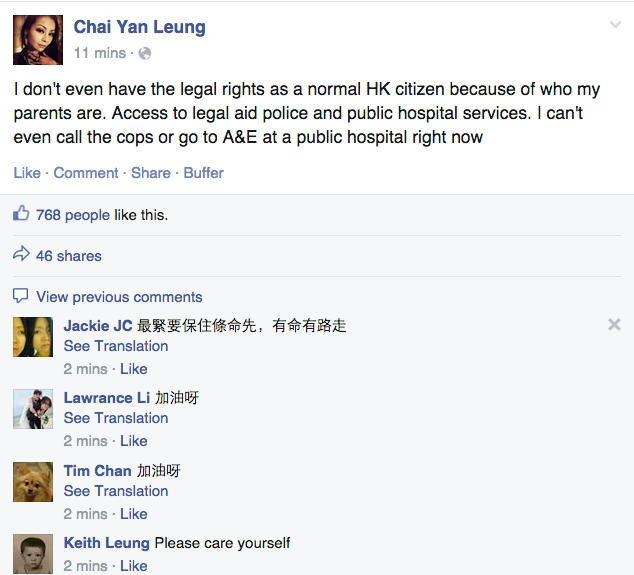The width and height of the screenshot is (634, 575).
Task: Open Chai Yan Leung's profile picture
Action: point(39,39)
